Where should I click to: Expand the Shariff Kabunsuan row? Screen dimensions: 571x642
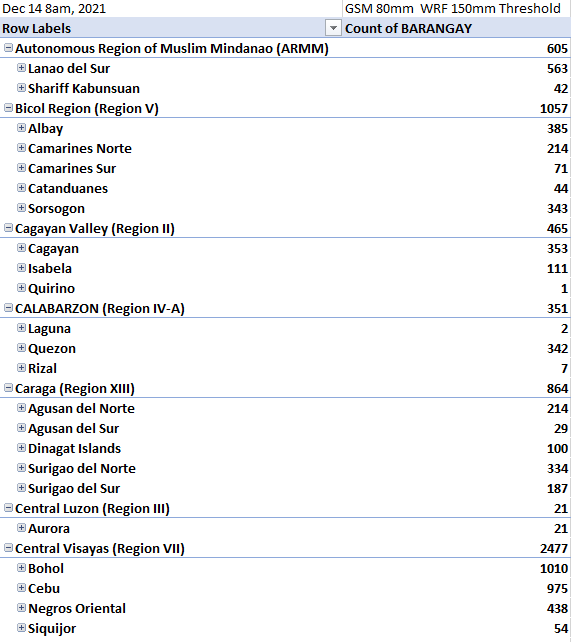tap(21, 88)
